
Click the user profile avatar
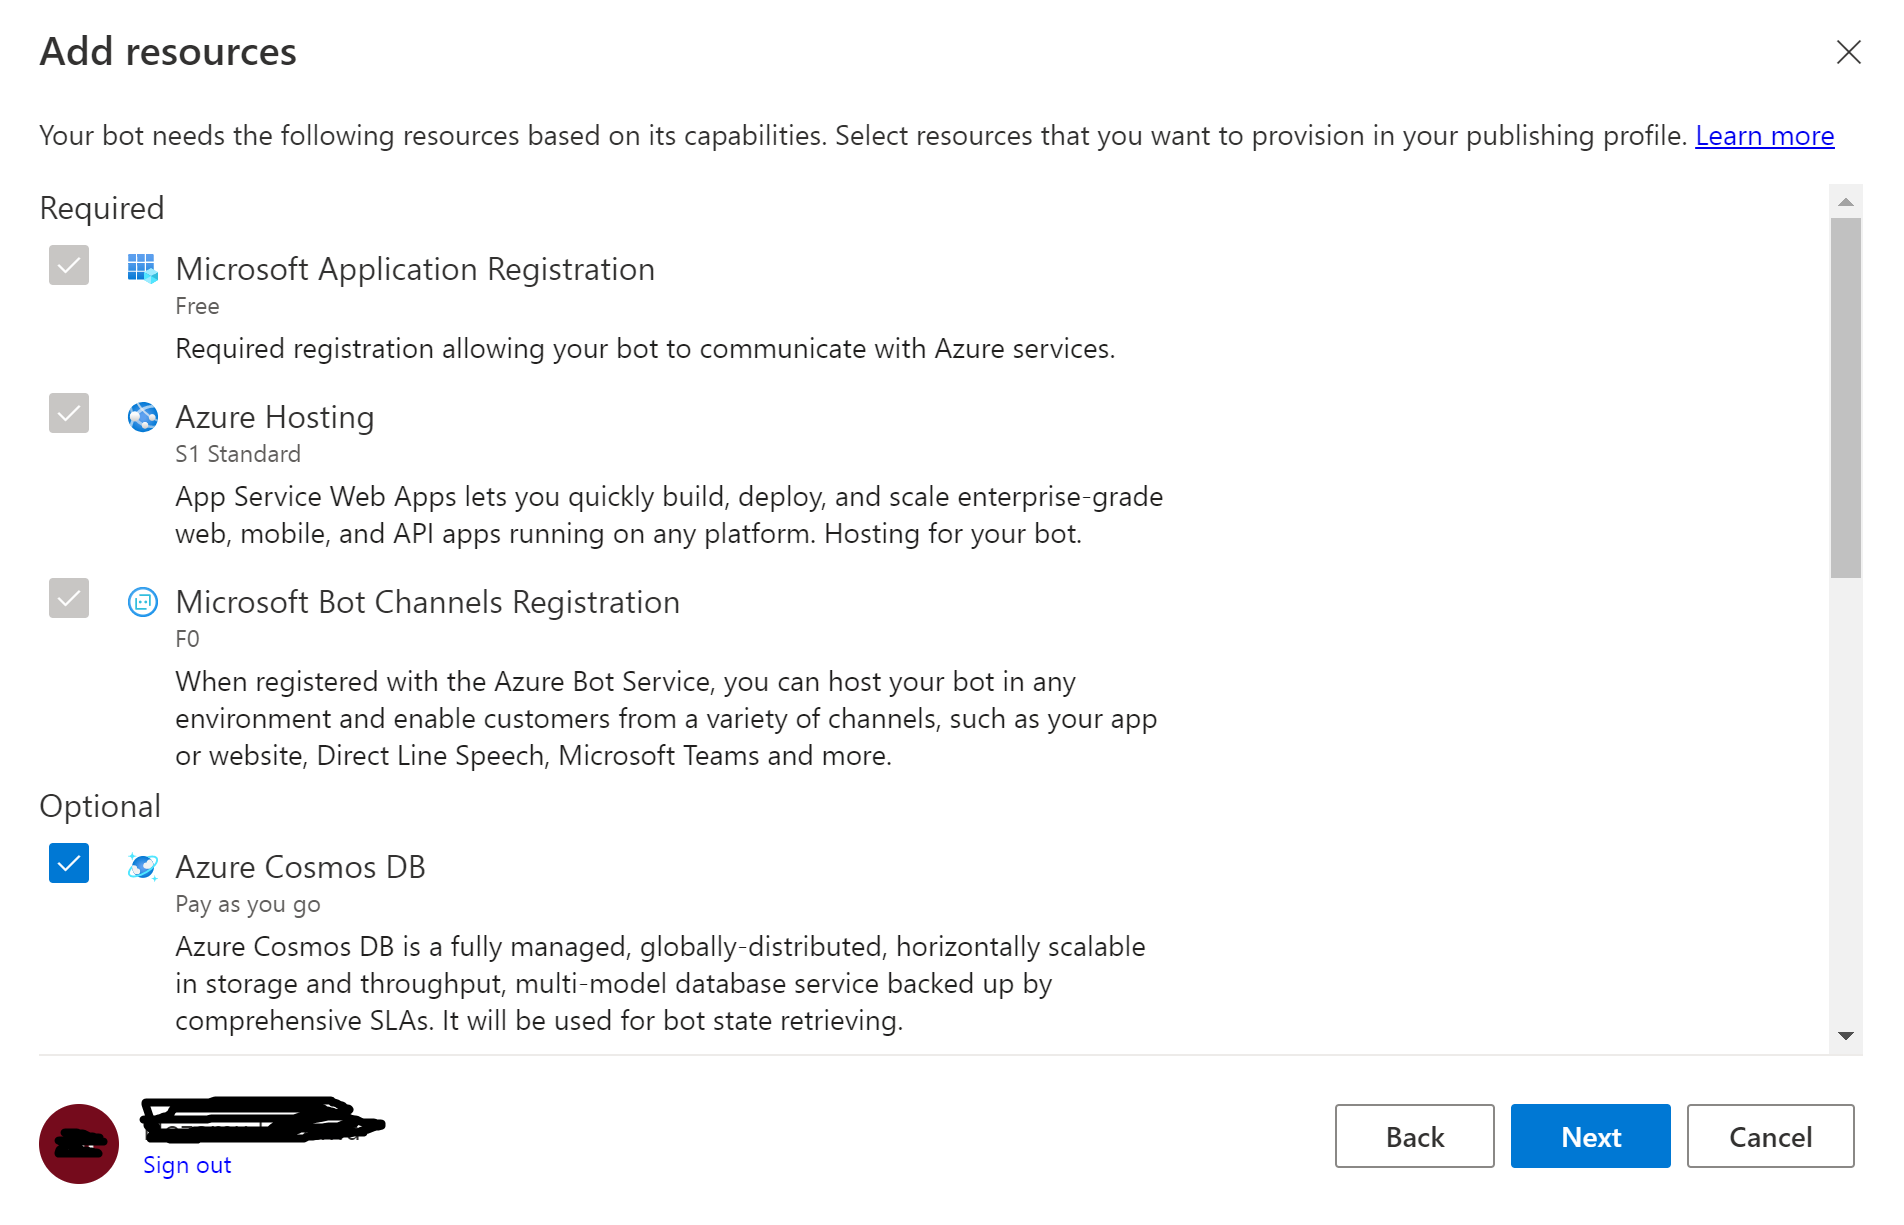79,1143
